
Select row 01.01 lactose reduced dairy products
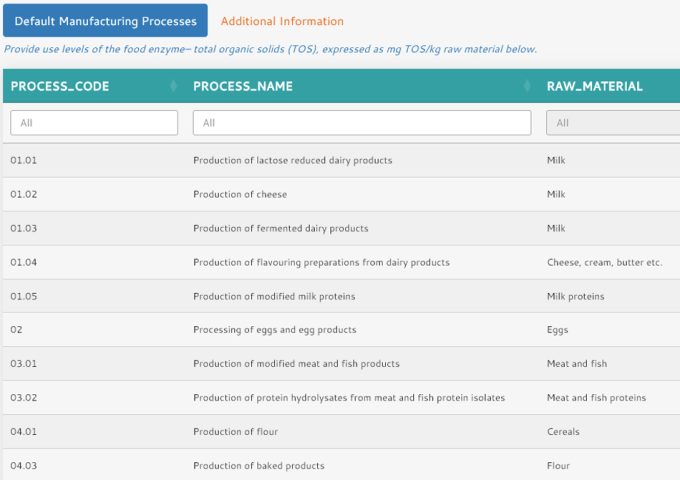click(x=292, y=160)
